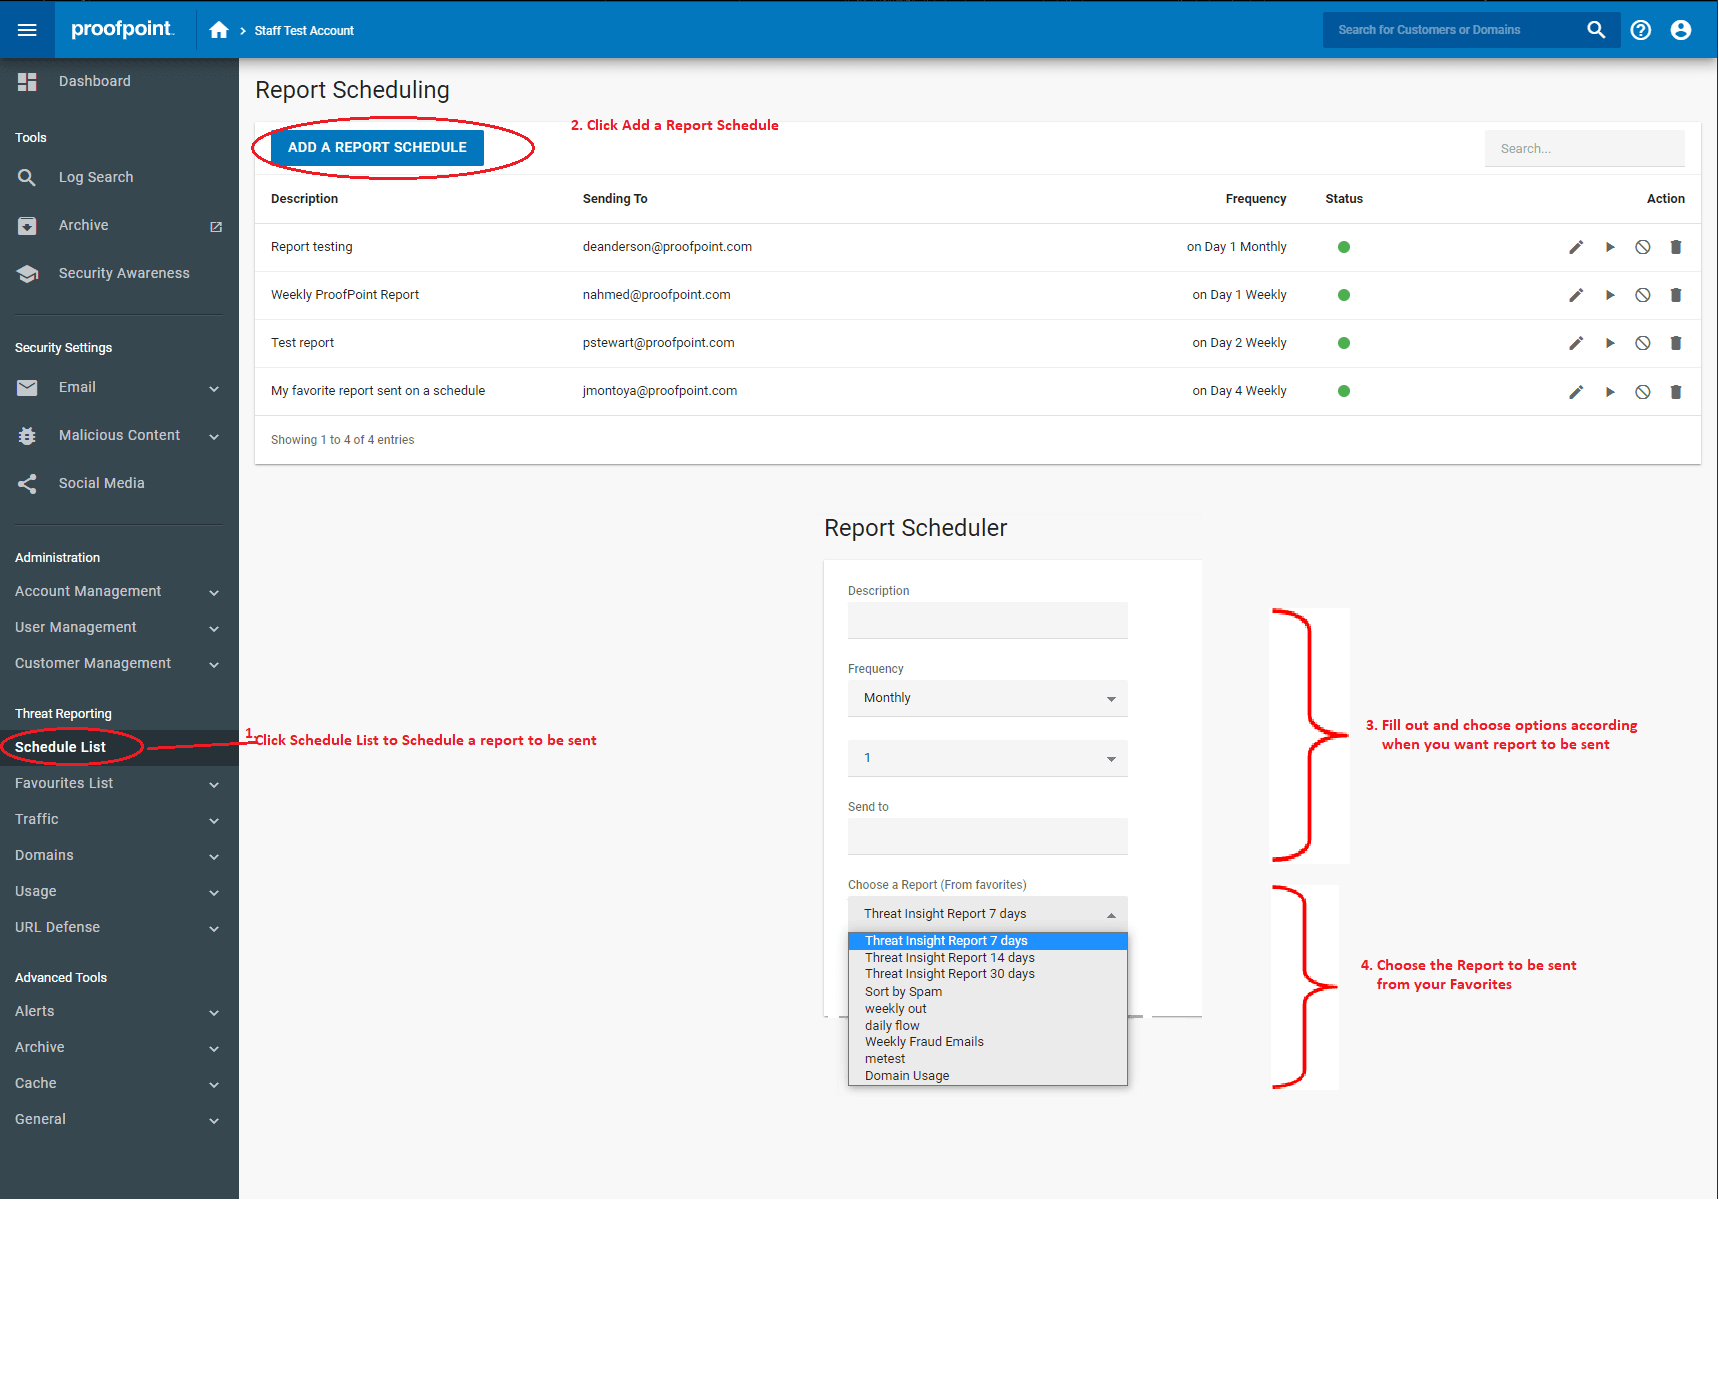Select "Weekly Fraud Emails" from report dropdown
Image resolution: width=1719 pixels, height=1396 pixels.
[923, 1041]
